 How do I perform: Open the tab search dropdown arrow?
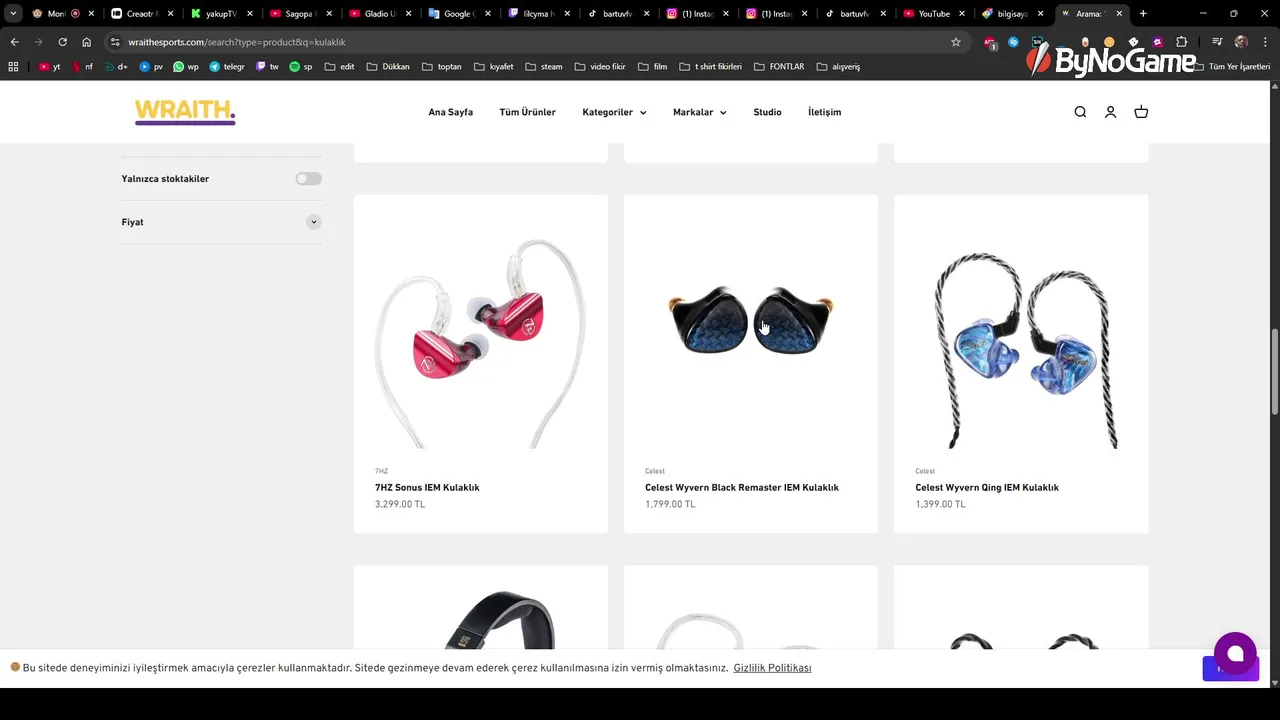tap(13, 14)
